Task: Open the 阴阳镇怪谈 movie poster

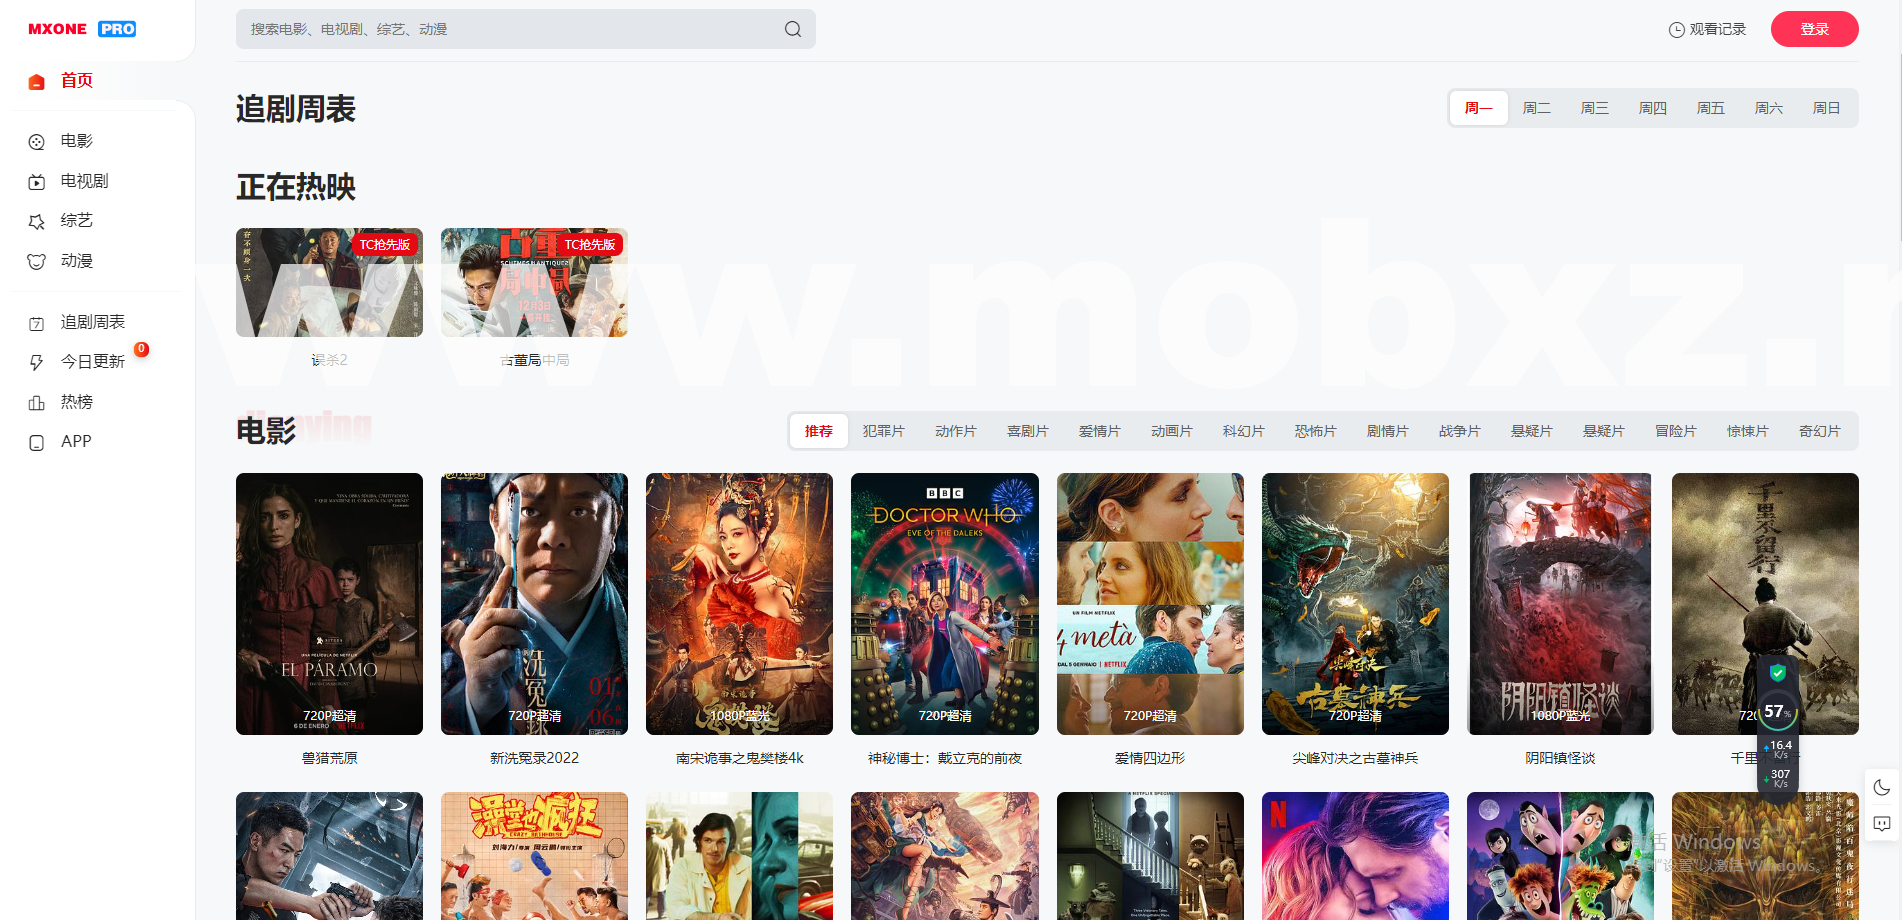Action: (x=1560, y=604)
